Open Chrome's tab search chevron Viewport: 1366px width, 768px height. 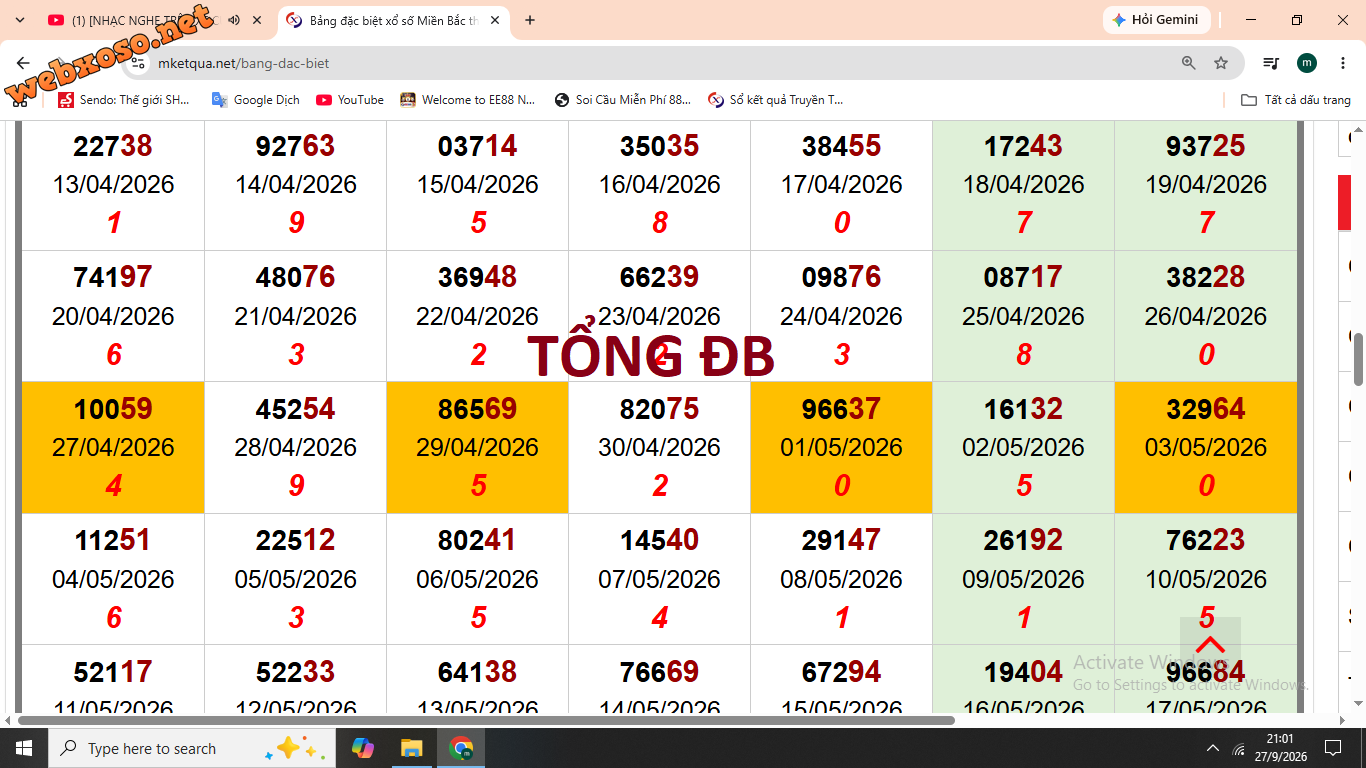click(x=20, y=20)
